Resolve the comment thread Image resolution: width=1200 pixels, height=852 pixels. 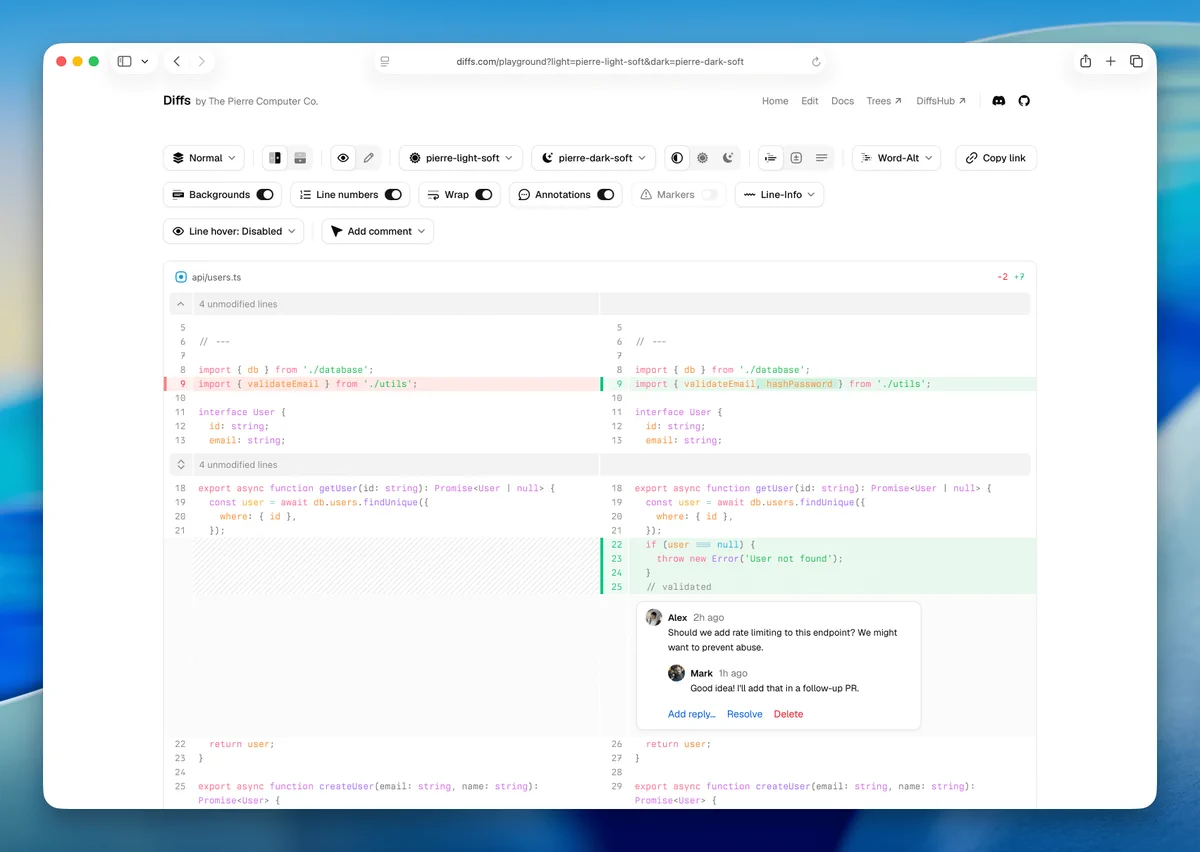point(745,714)
